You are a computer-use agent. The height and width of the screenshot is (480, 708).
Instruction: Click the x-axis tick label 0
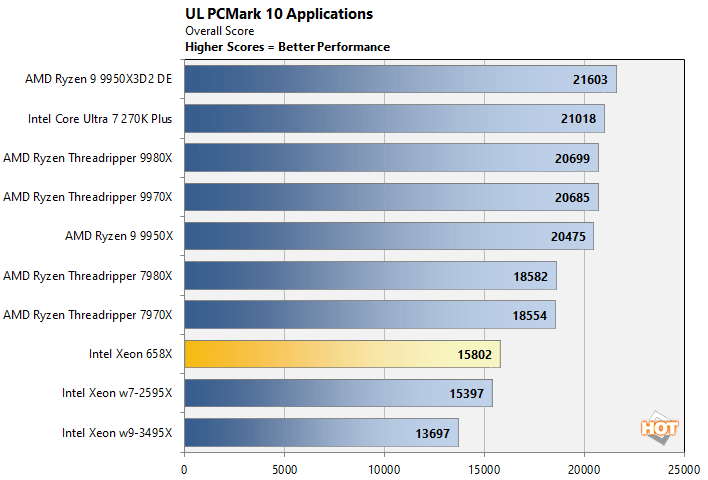pyautogui.click(x=184, y=470)
